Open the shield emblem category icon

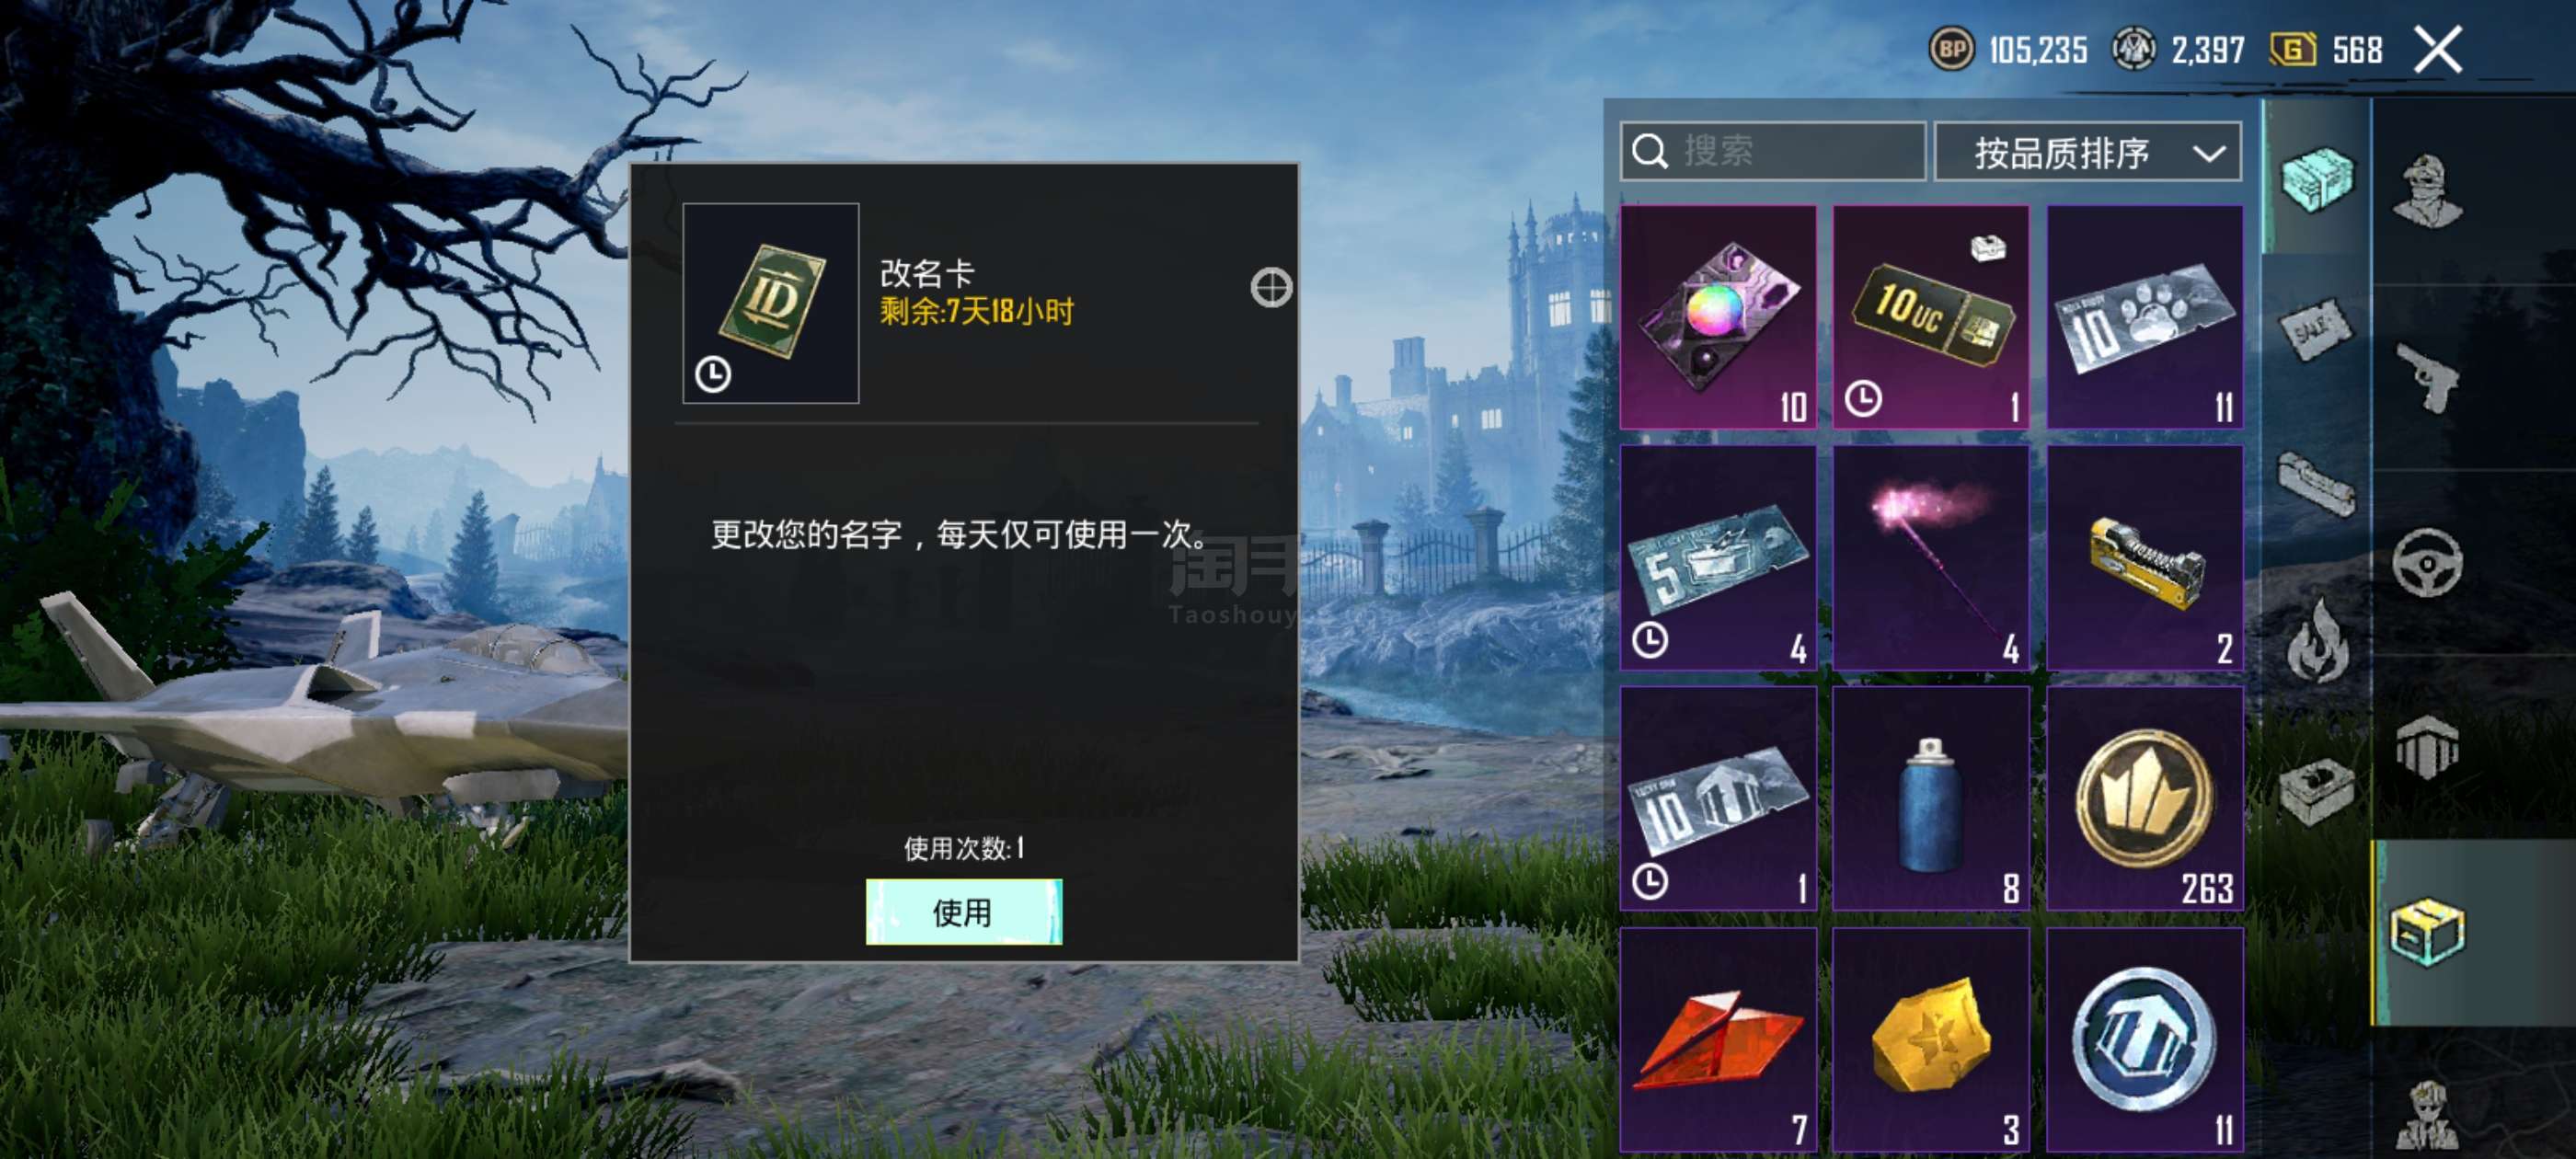point(2427,747)
